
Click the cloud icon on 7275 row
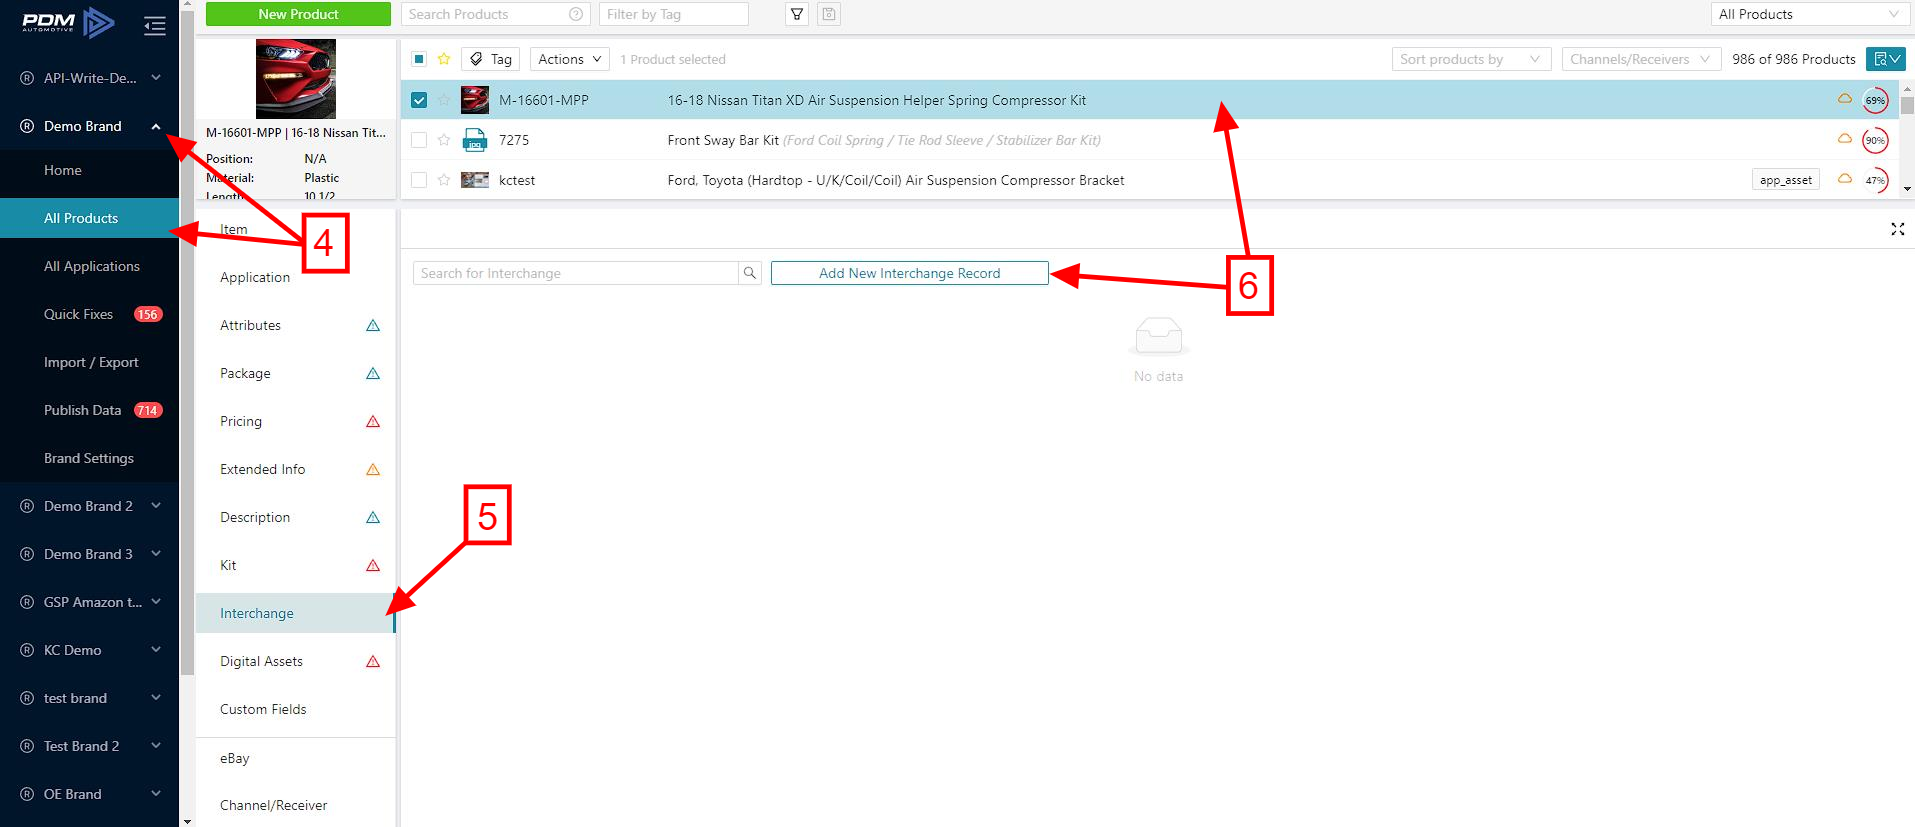(x=1845, y=139)
